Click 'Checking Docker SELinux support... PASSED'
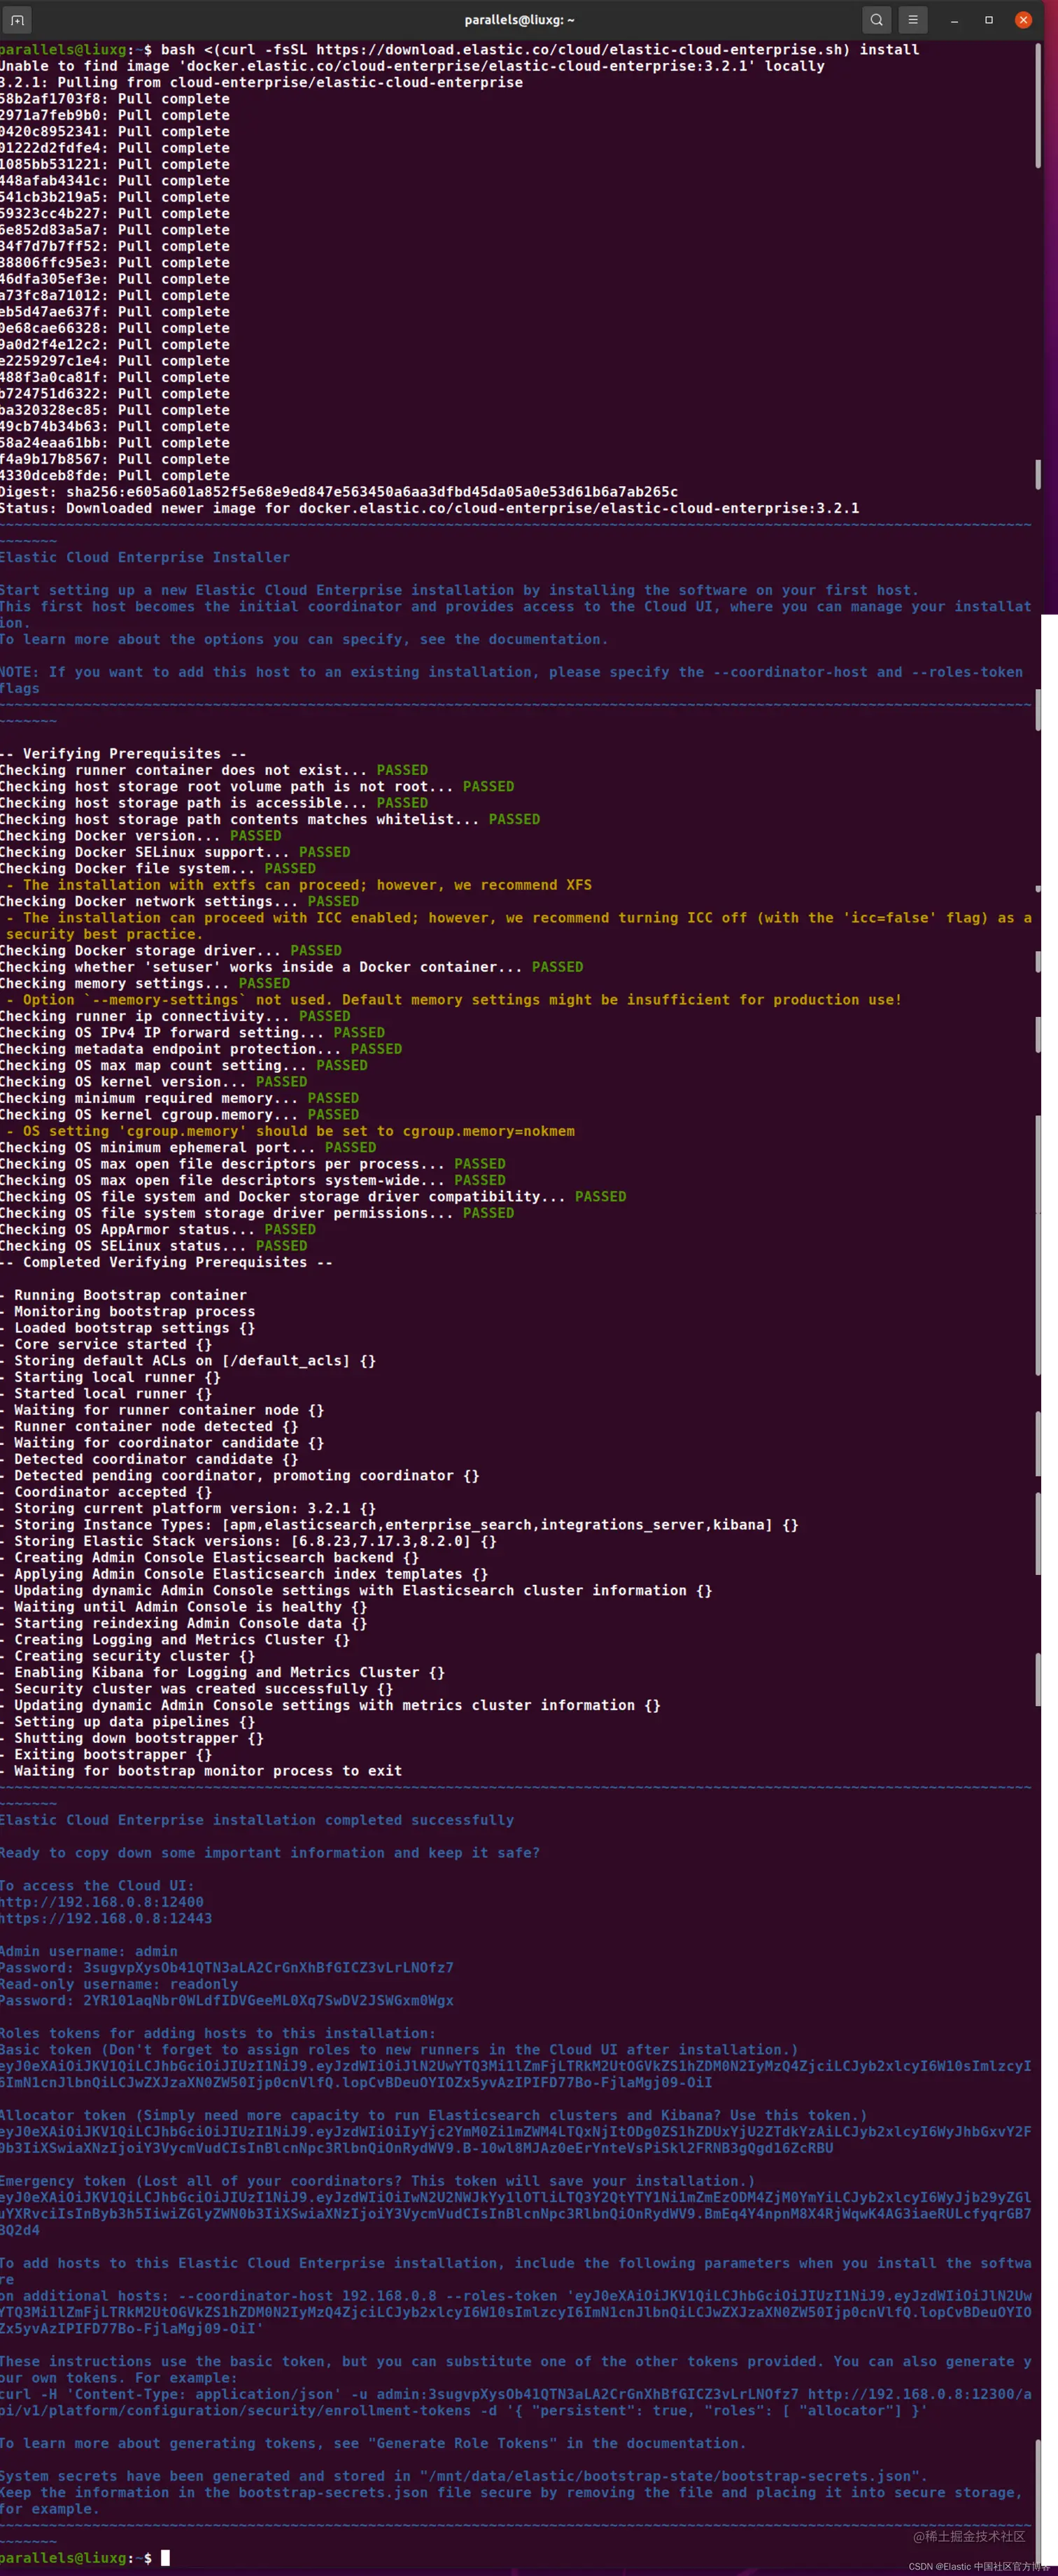The image size is (1058, 2576). pos(175,852)
